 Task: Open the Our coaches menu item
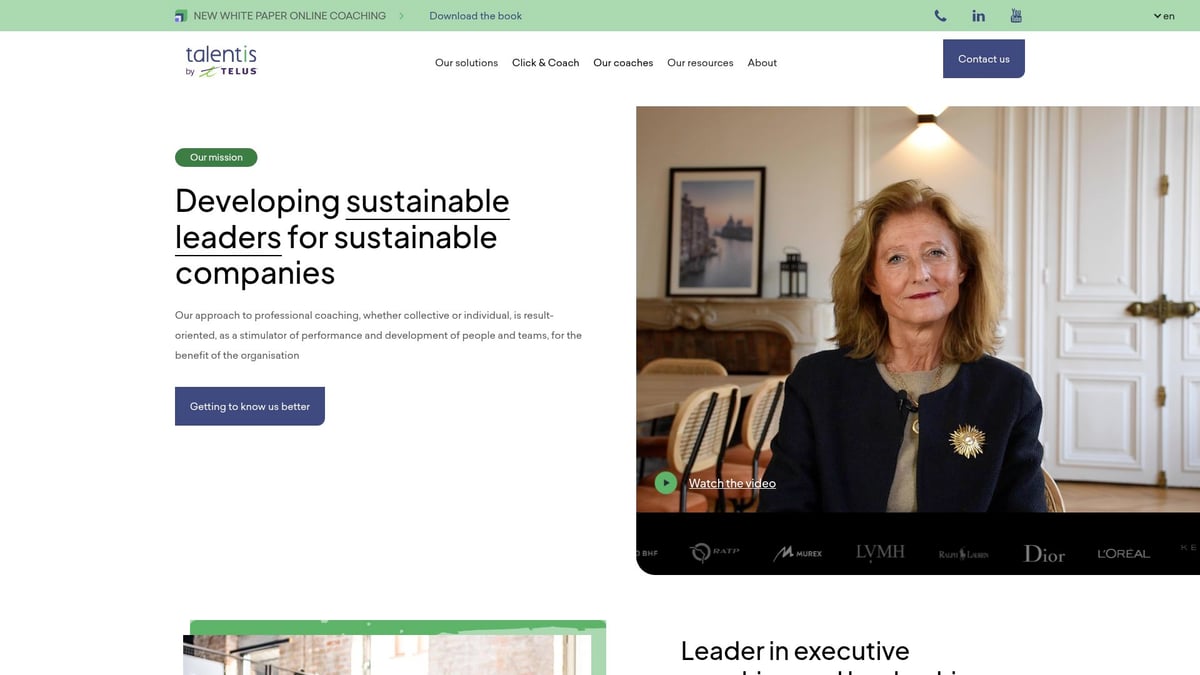(x=623, y=62)
